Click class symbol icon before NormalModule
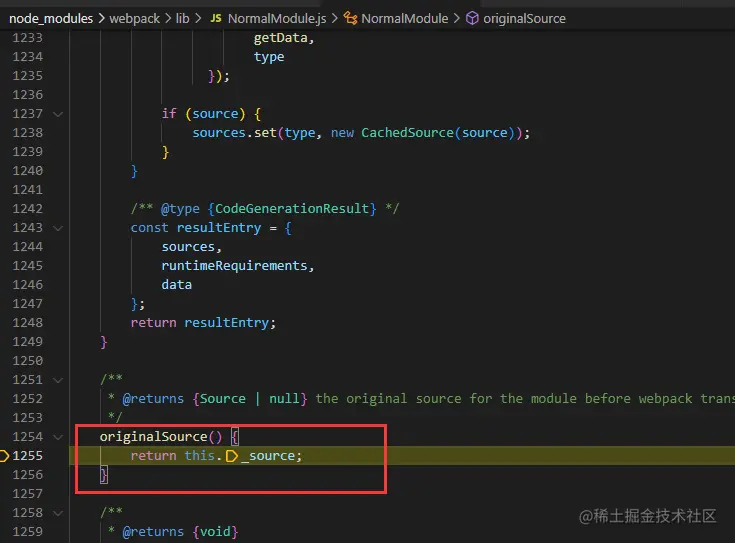The height and width of the screenshot is (543, 735). pos(350,19)
